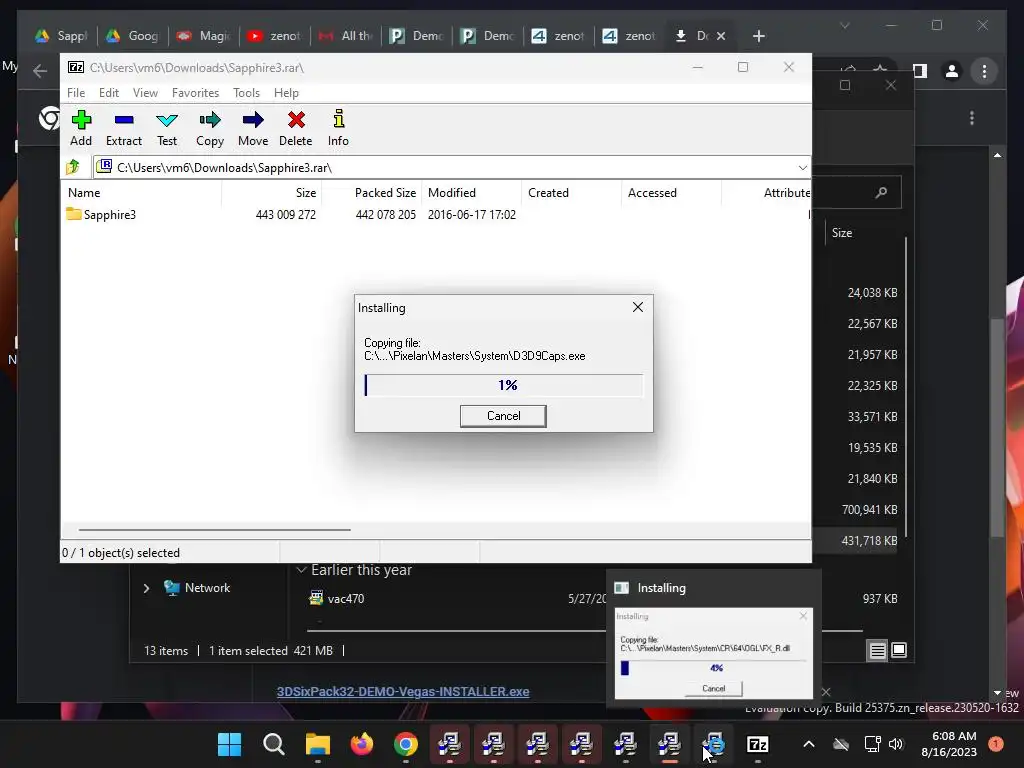Switch Explorer to details view

point(877,650)
